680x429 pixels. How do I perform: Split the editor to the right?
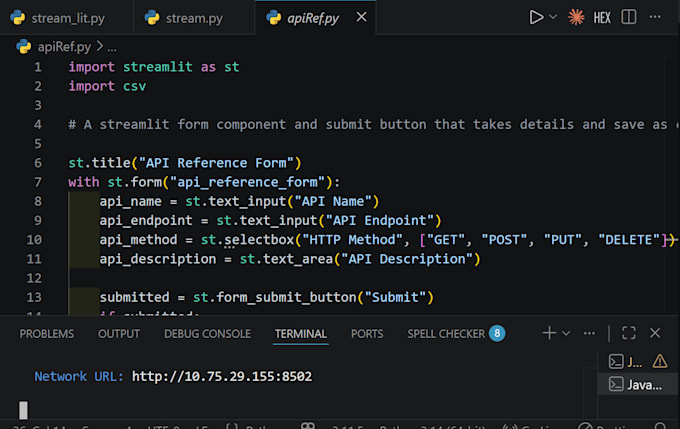point(628,17)
